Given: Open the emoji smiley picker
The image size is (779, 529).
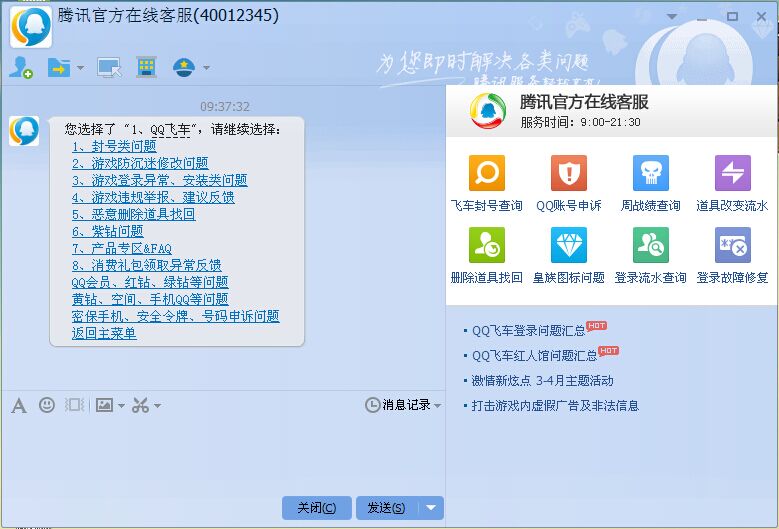Looking at the screenshot, I should 47,405.
